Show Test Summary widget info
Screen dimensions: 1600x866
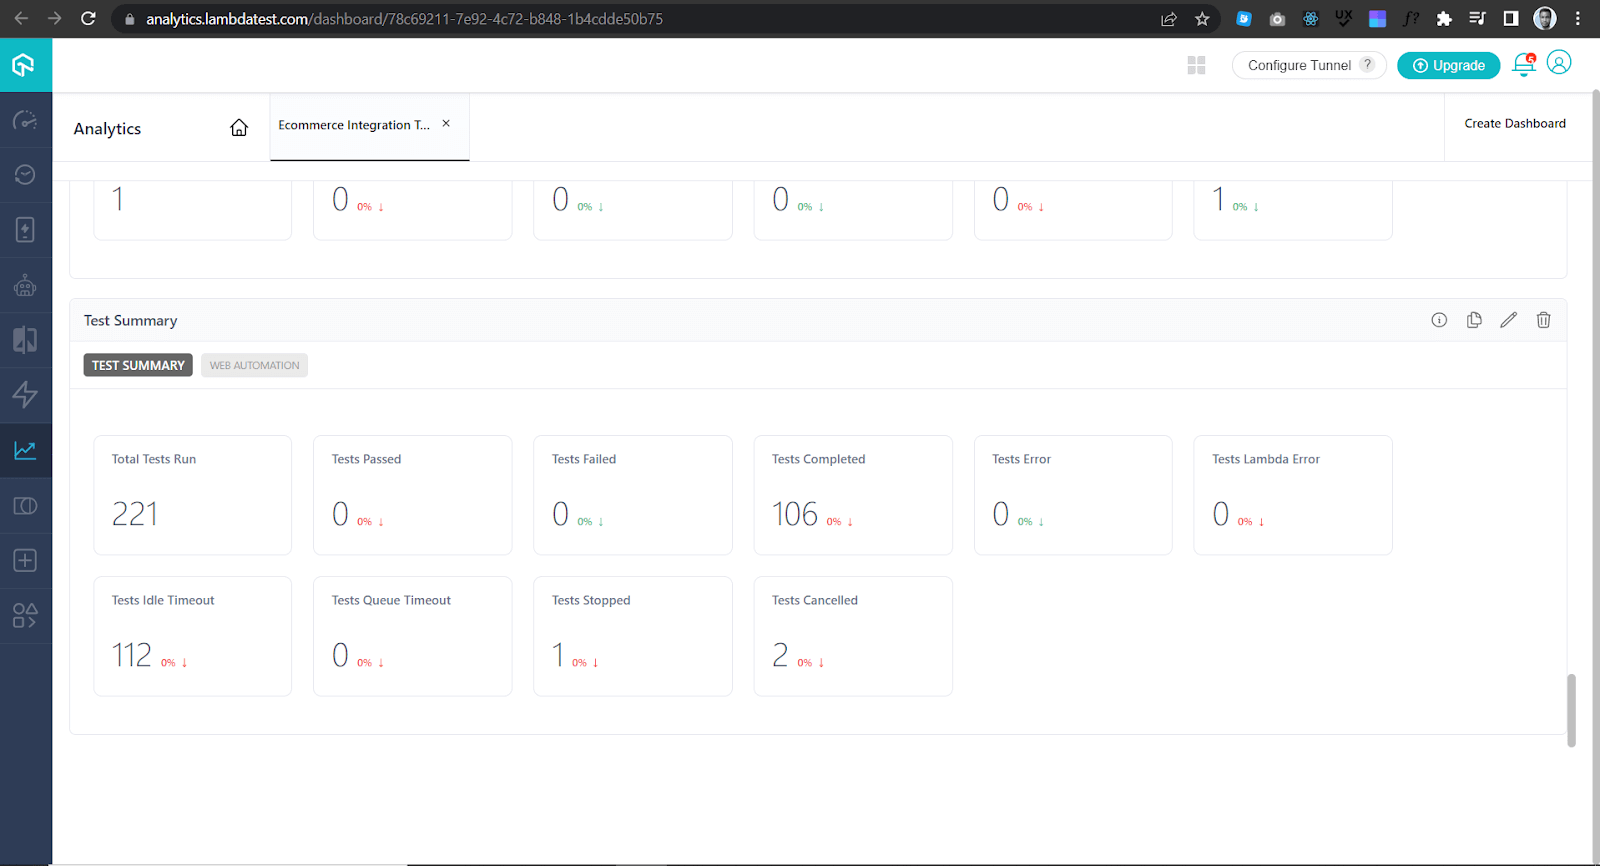[1439, 320]
